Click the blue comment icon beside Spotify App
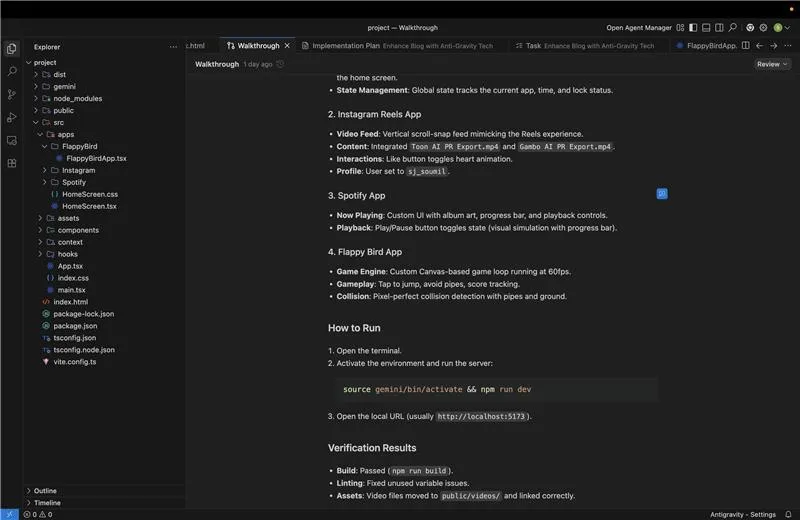Screen dimensions: 800x520 pos(662,193)
